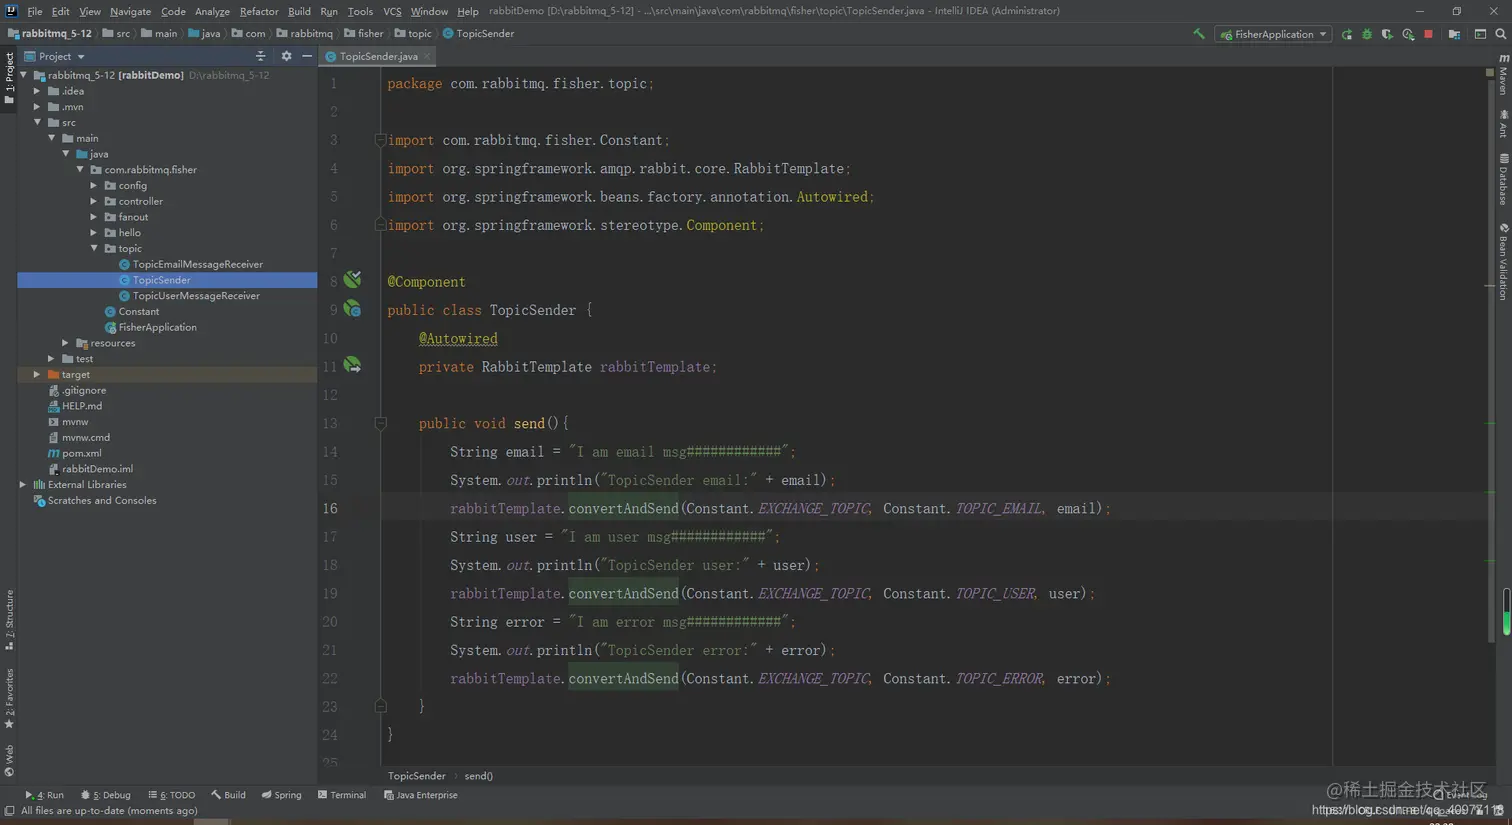
Task: Close the TopicSender.java tab
Action: 427,56
